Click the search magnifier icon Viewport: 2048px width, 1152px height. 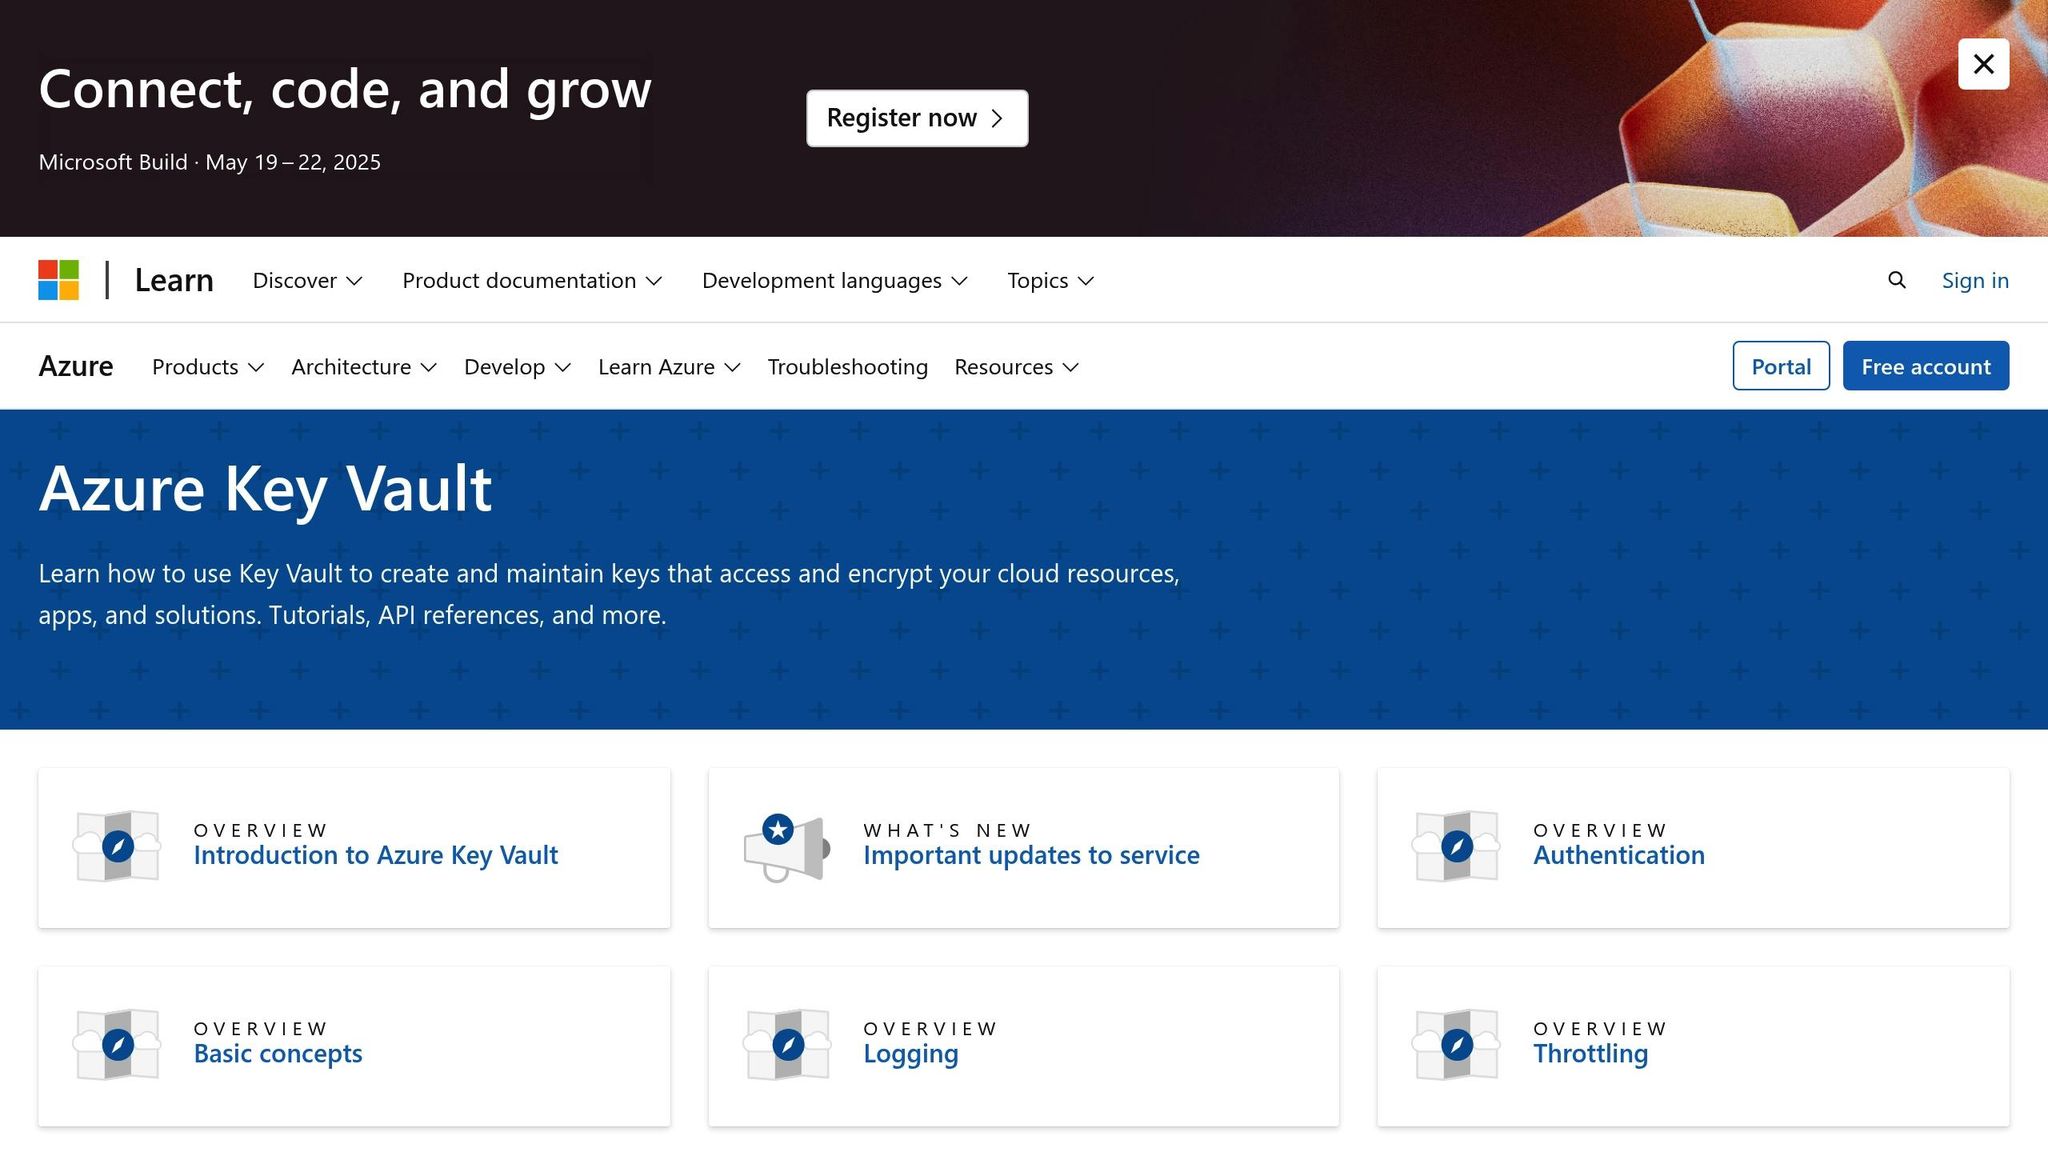[1896, 281]
